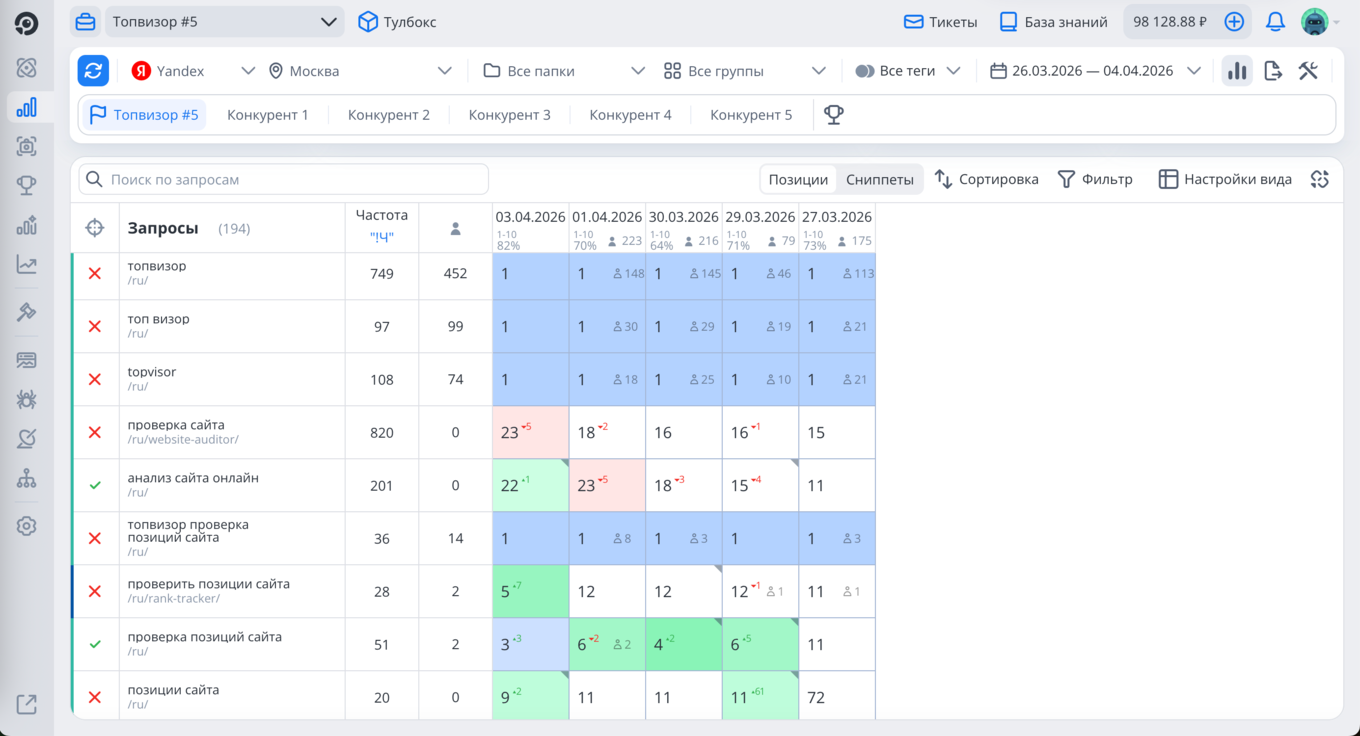The height and width of the screenshot is (736, 1360).
Task: Switch to the Конкурент 2 tab
Action: click(x=389, y=115)
